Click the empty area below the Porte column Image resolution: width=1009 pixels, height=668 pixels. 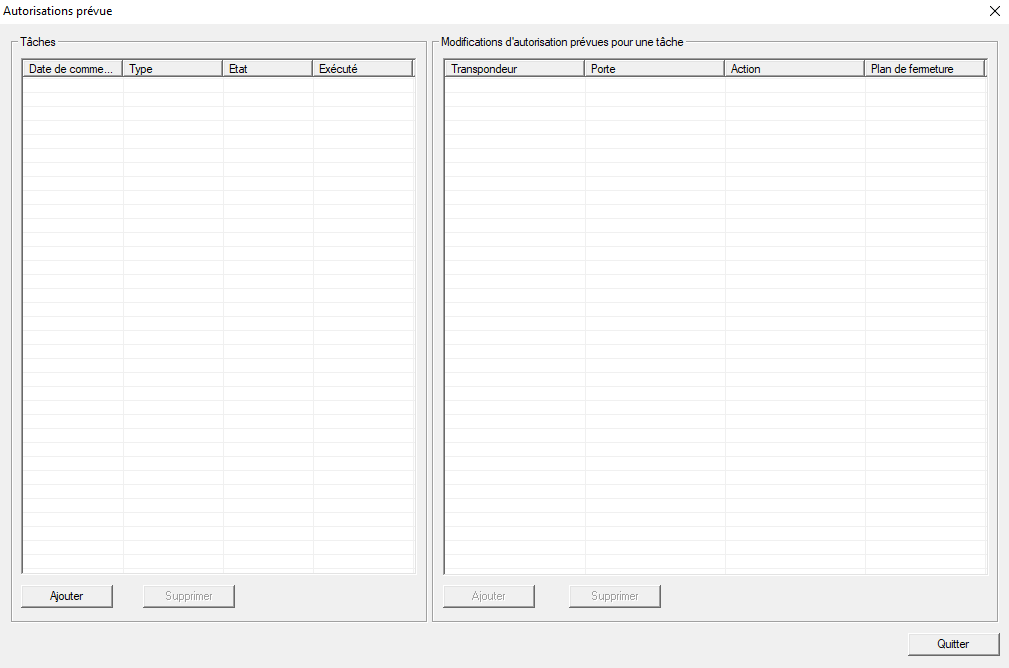(654, 320)
